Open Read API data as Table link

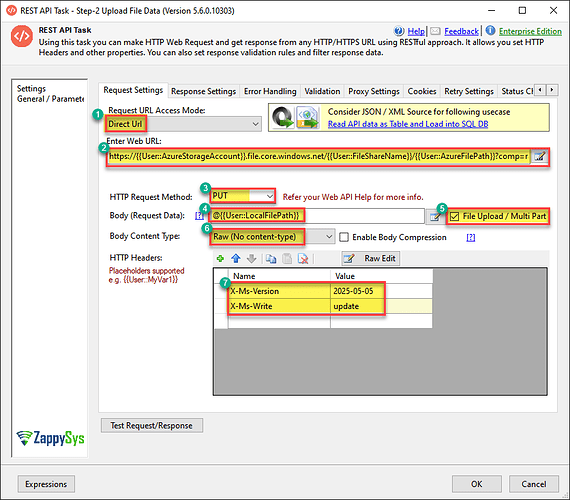408,124
